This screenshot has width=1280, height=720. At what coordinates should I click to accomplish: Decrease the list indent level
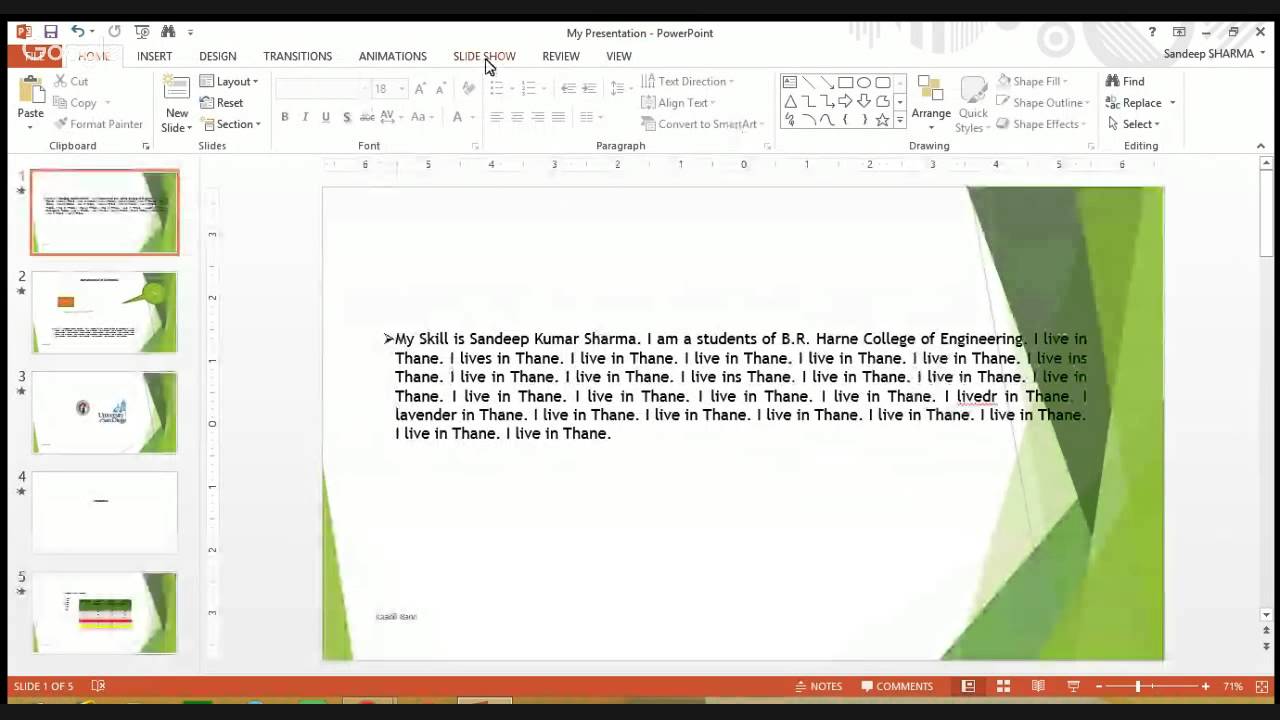tap(568, 88)
